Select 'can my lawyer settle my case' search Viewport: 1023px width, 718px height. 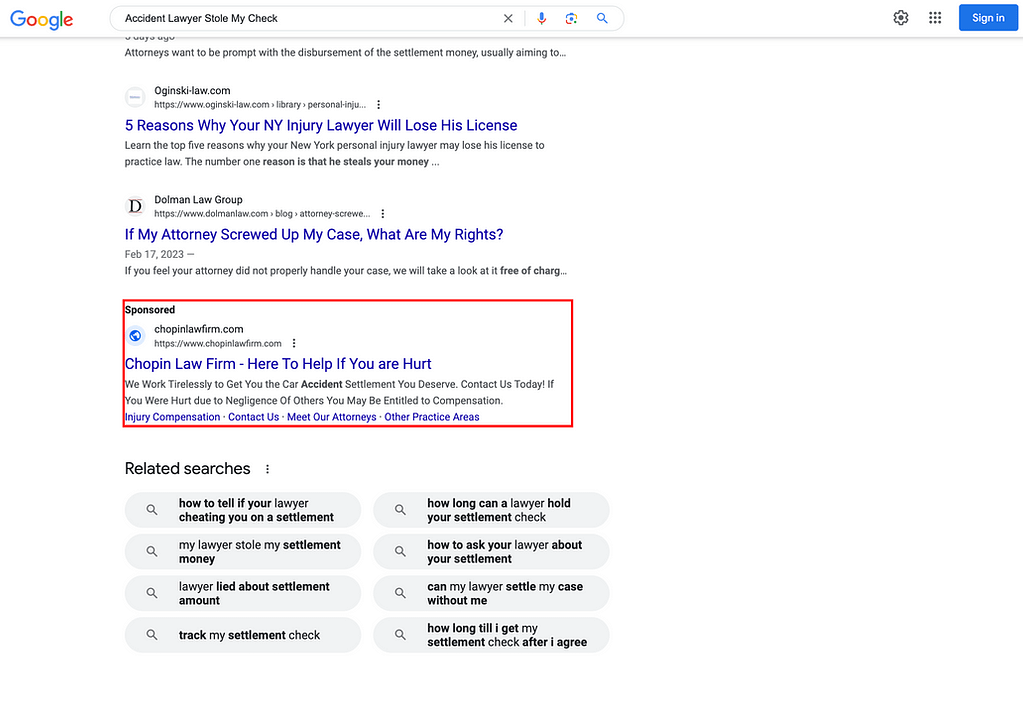491,593
